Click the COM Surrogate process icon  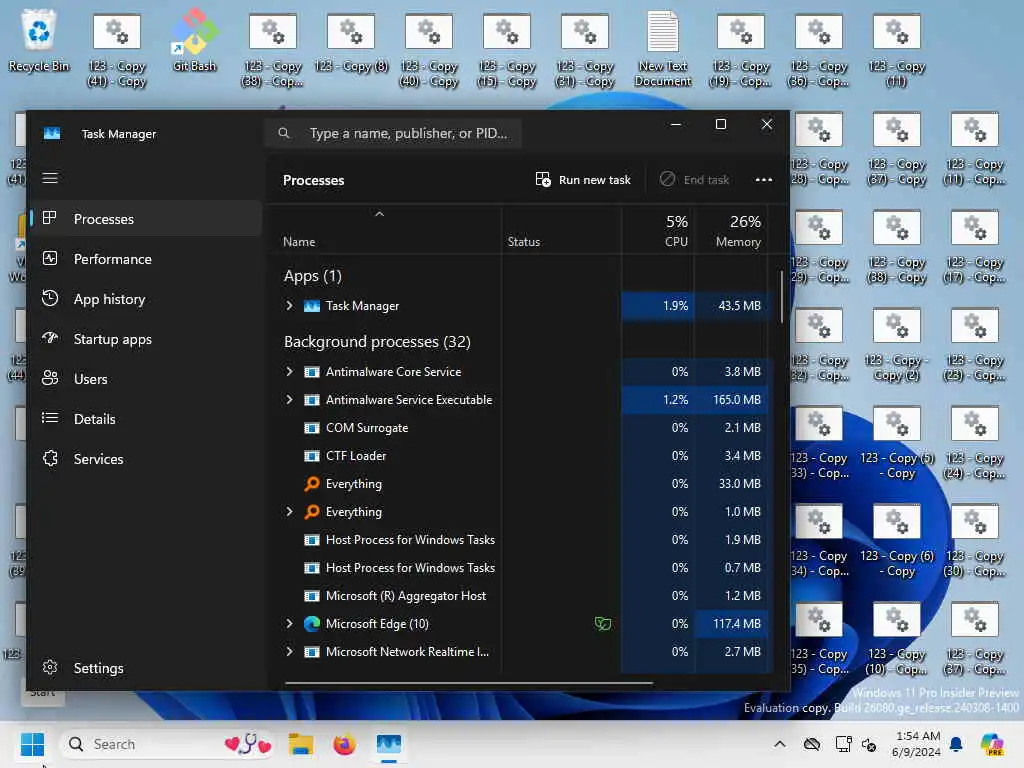pyautogui.click(x=312, y=428)
